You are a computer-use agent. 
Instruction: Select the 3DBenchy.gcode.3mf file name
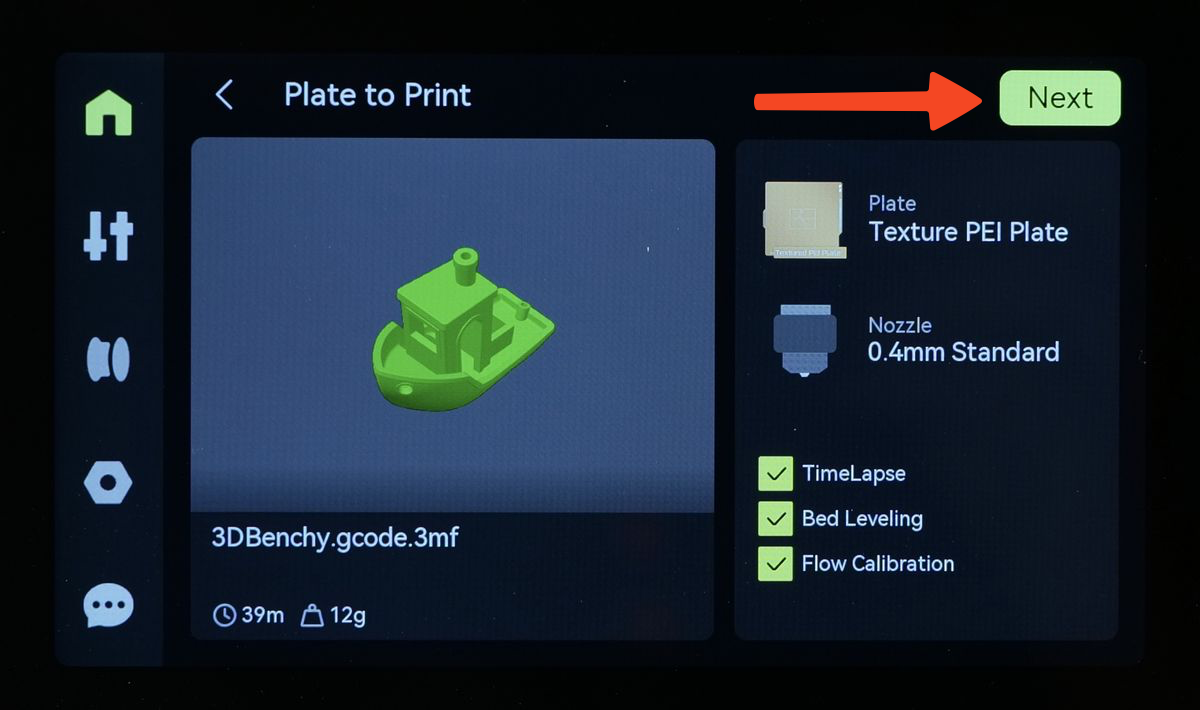click(335, 537)
